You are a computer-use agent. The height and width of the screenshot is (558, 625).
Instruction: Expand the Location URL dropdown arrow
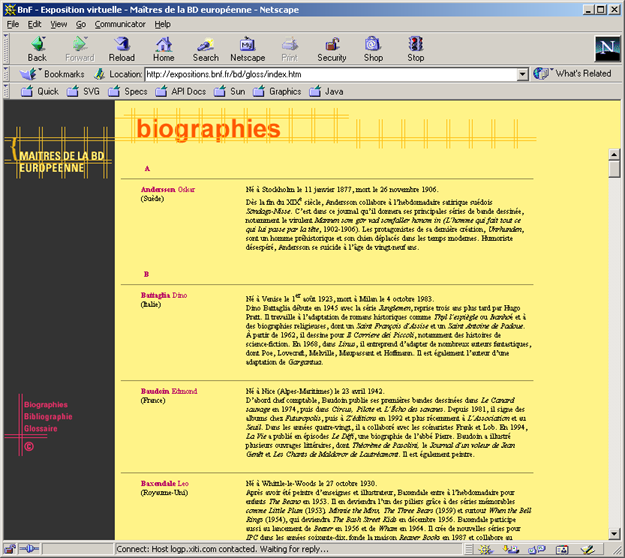522,74
